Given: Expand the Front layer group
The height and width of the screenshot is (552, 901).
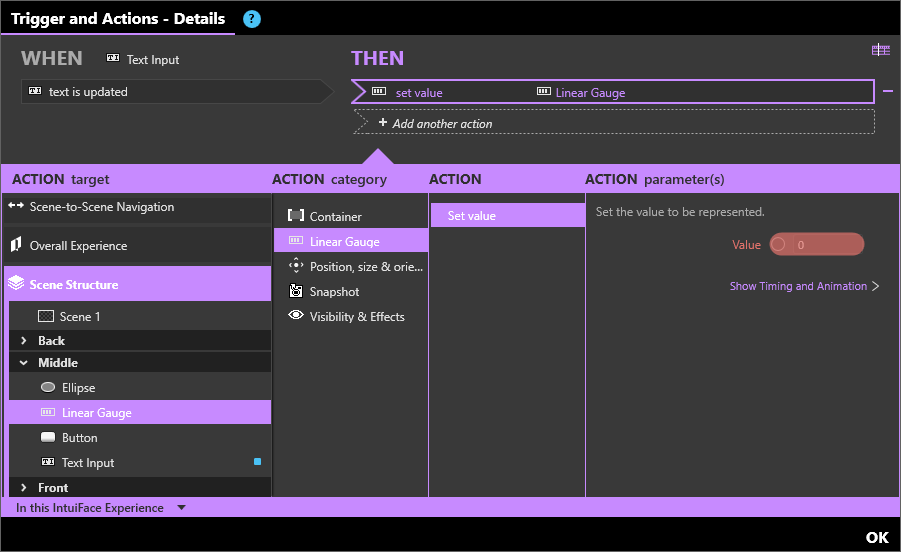Looking at the screenshot, I should (x=24, y=488).
